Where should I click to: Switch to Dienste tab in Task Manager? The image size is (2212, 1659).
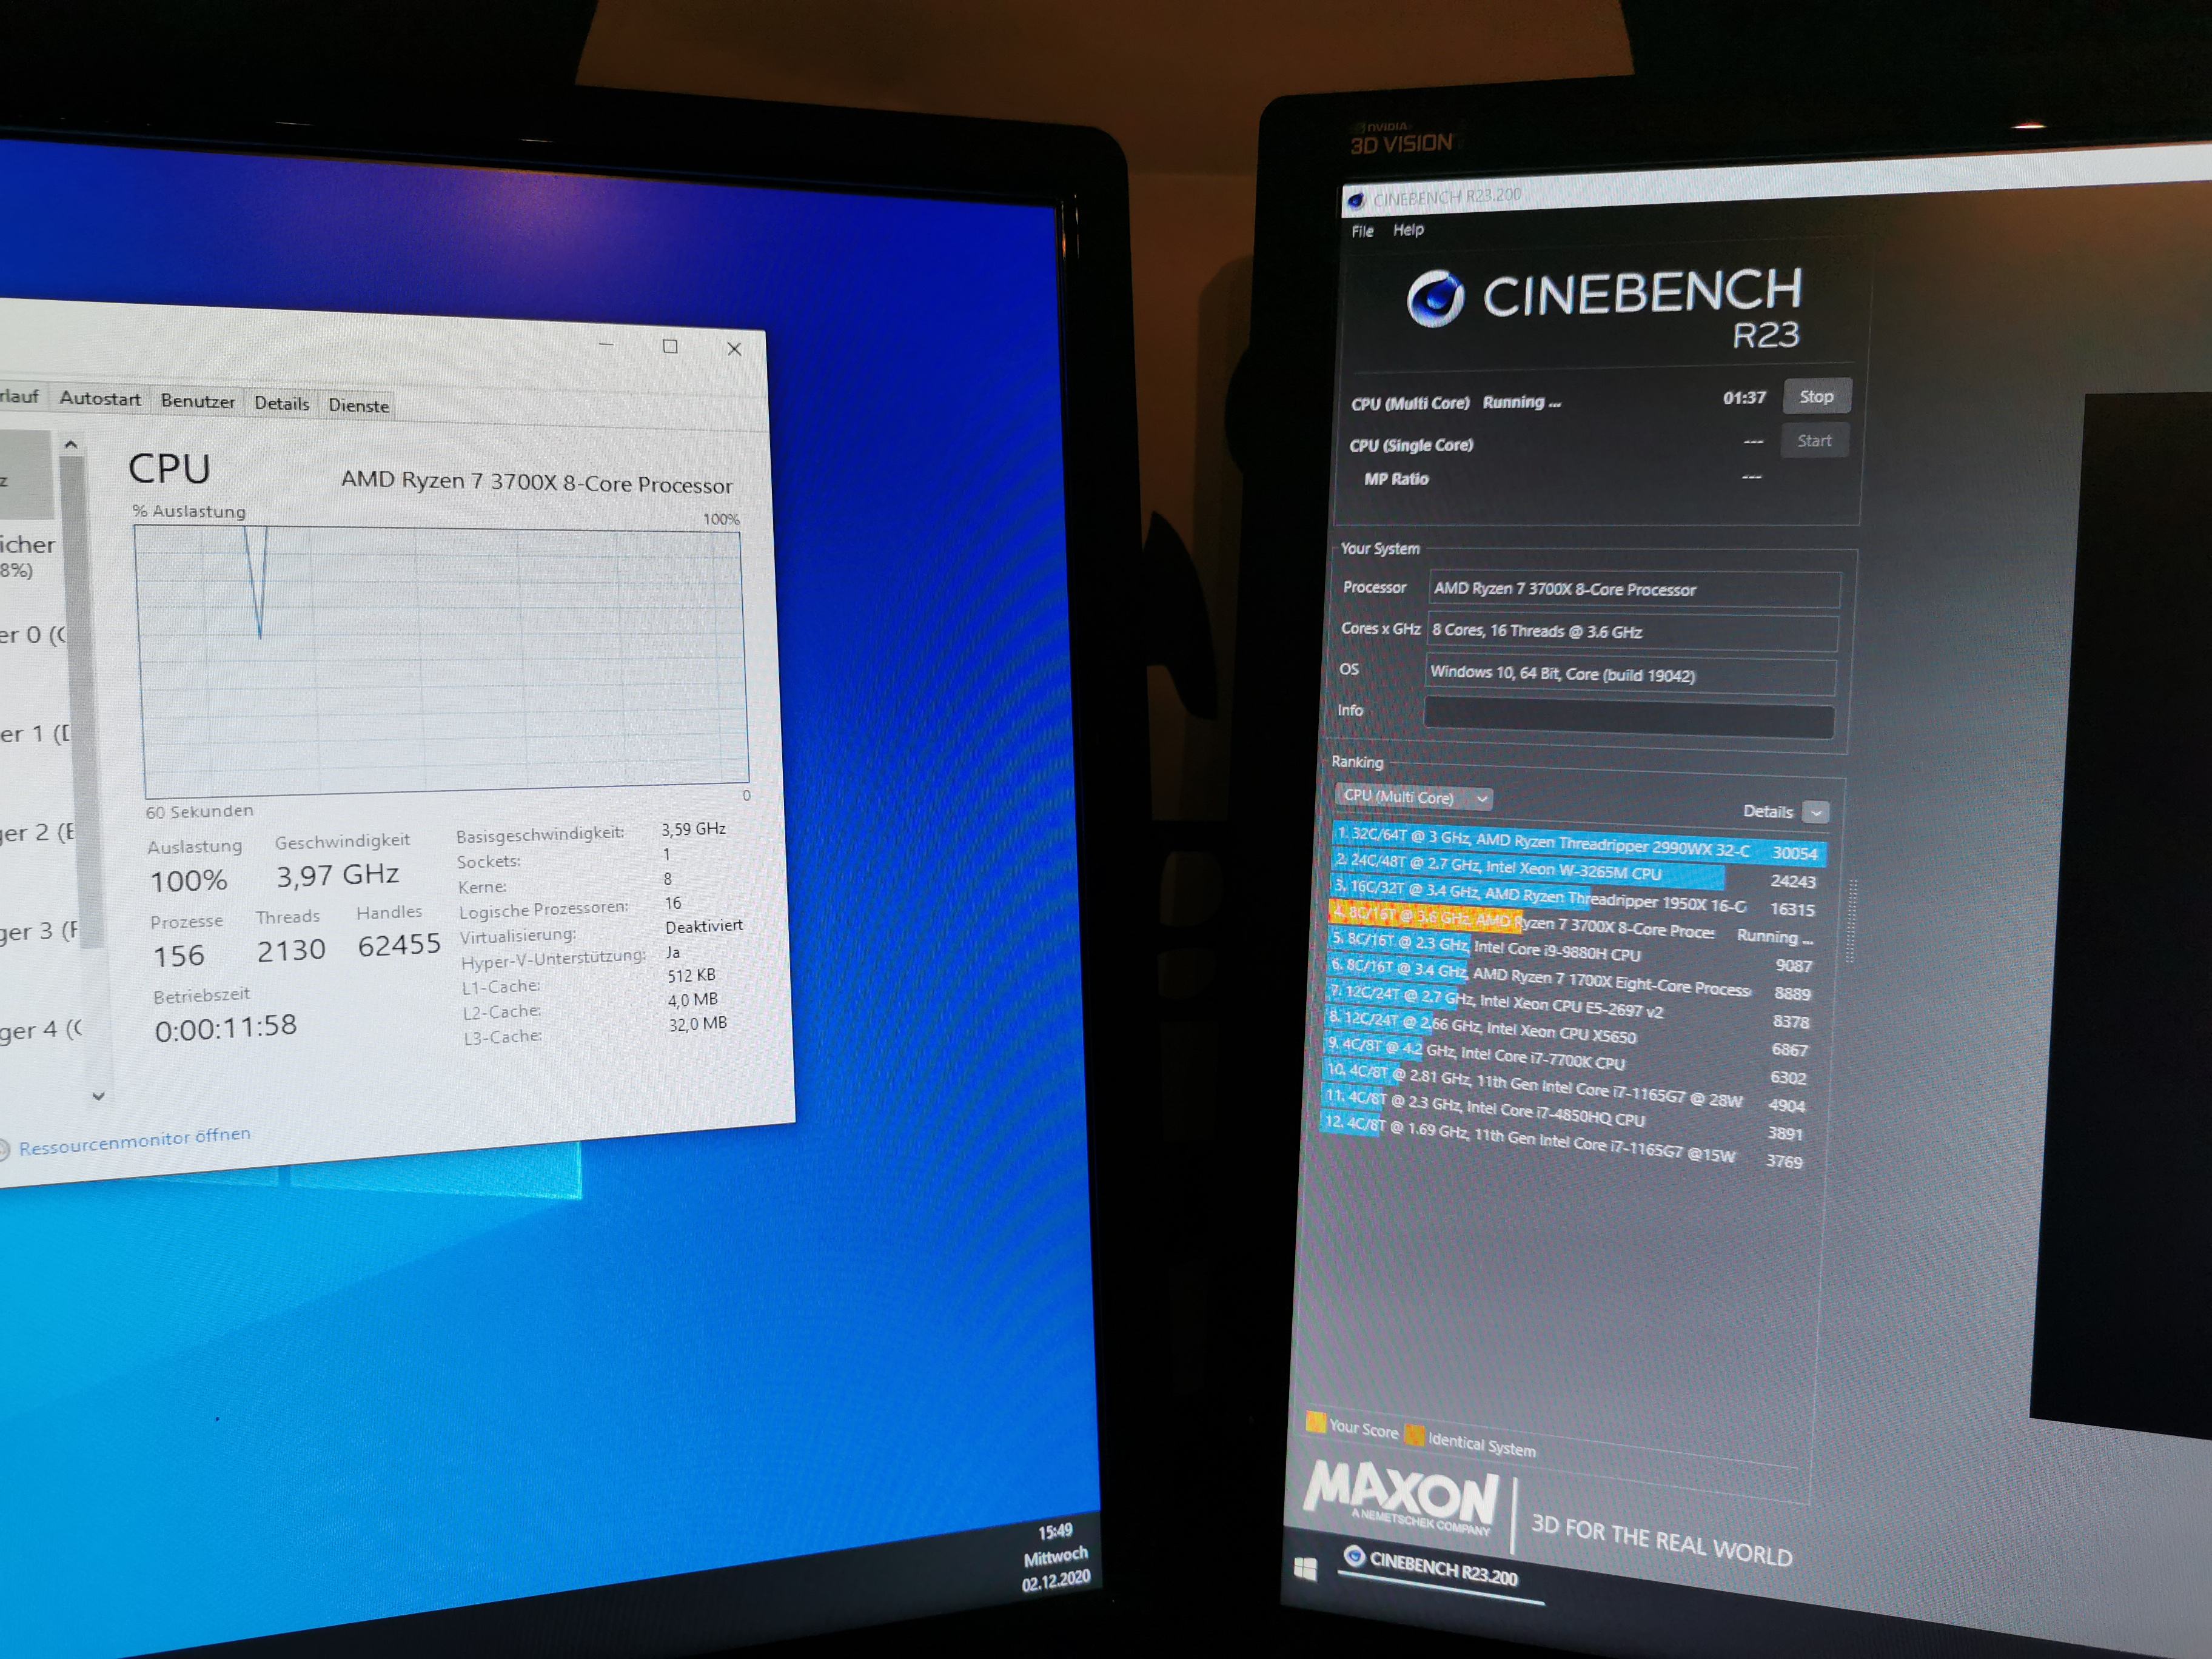coord(358,405)
